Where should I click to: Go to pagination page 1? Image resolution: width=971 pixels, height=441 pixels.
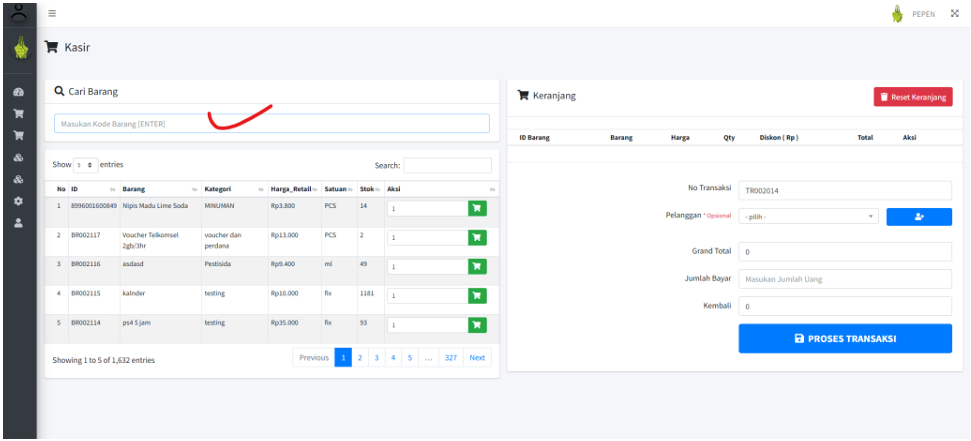[343, 357]
